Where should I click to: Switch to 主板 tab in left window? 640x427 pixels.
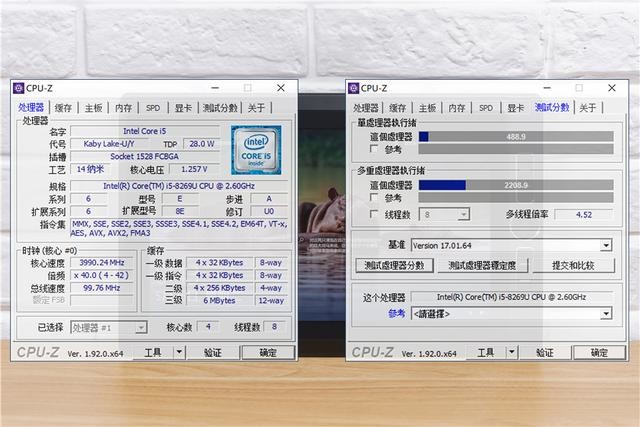coord(93,108)
